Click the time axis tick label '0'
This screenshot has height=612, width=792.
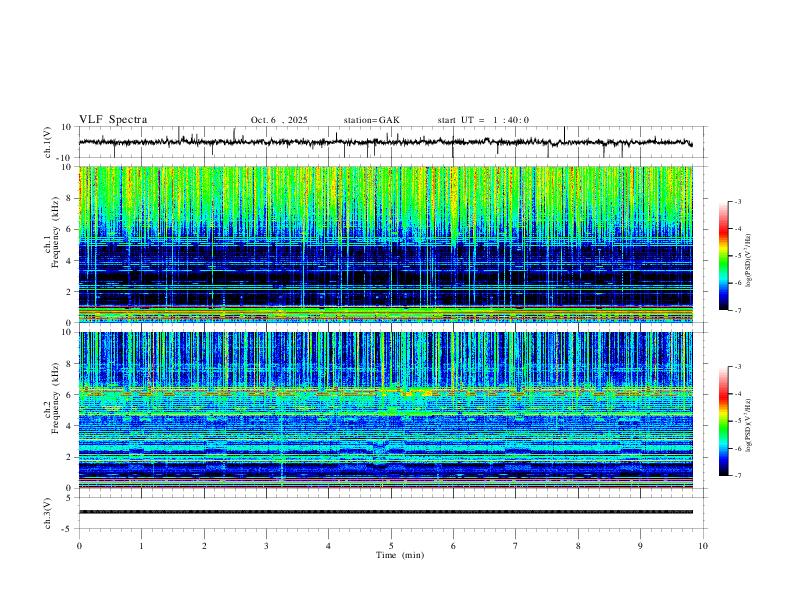[x=79, y=546]
